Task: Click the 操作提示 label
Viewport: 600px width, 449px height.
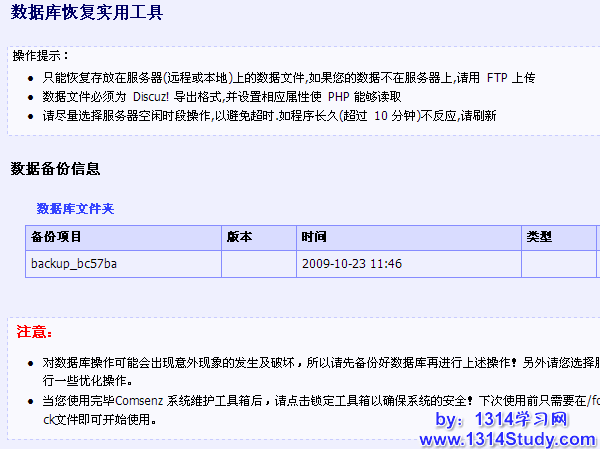Action: tap(41, 56)
